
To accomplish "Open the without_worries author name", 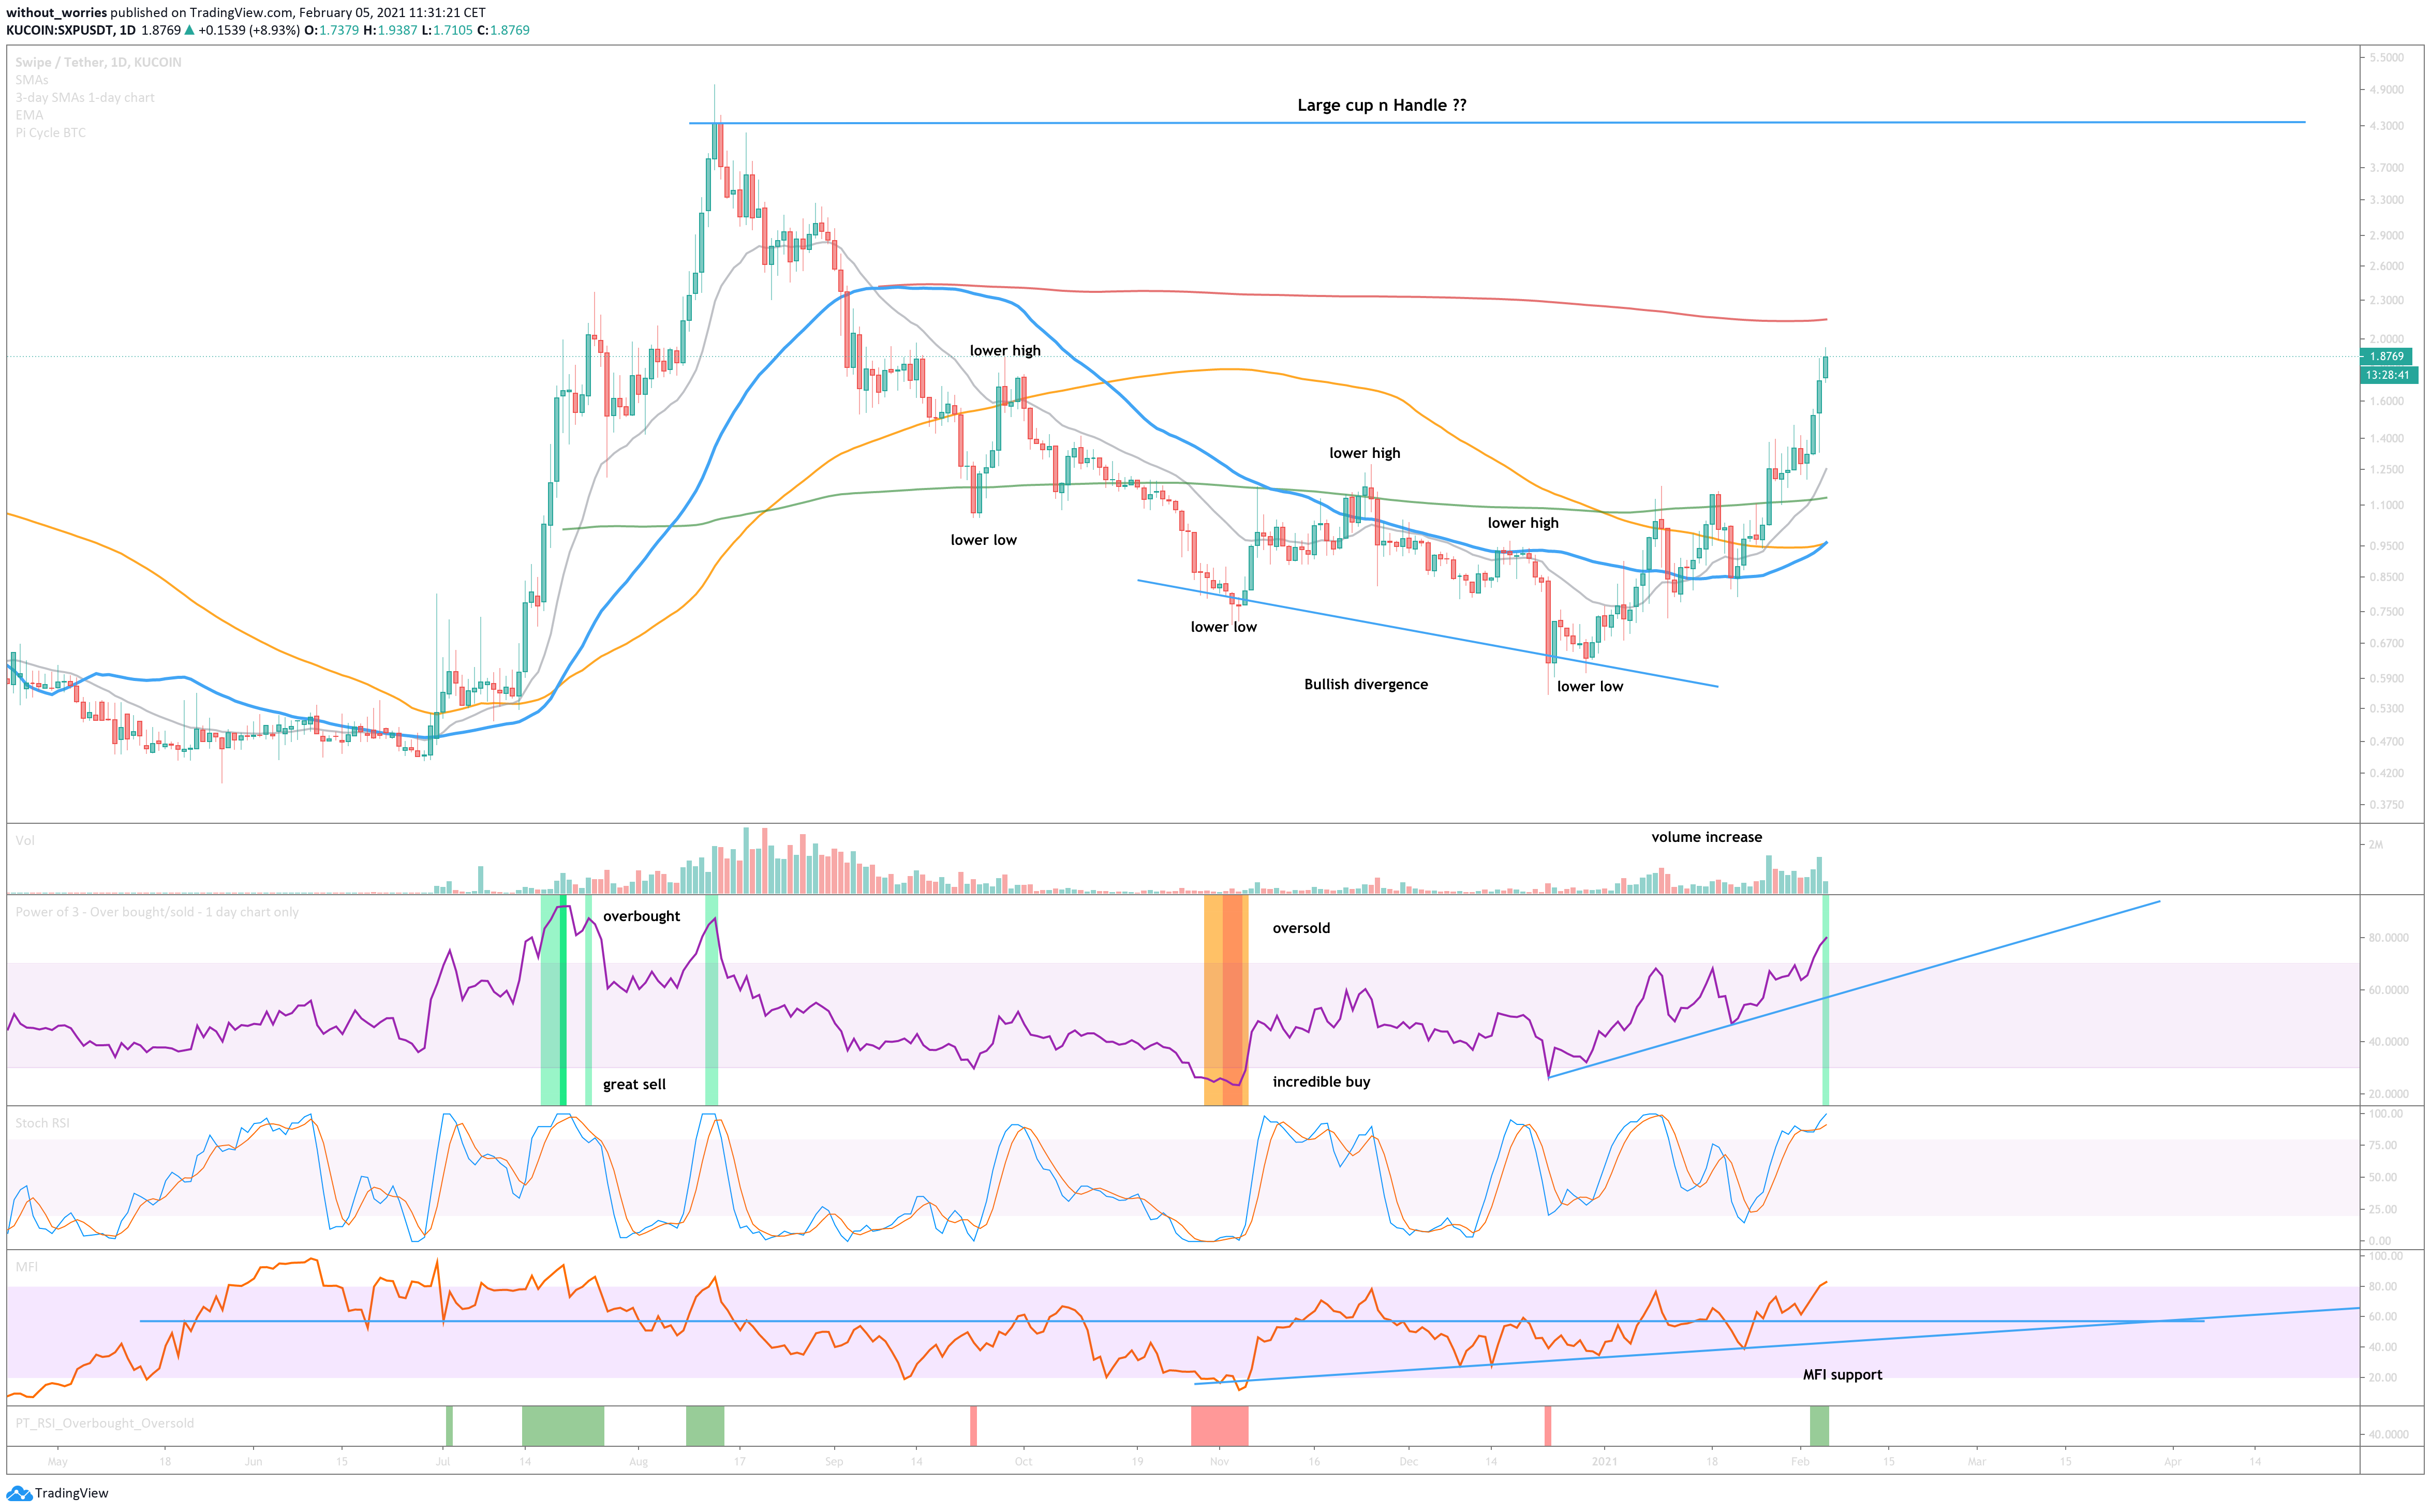I will (56, 13).
